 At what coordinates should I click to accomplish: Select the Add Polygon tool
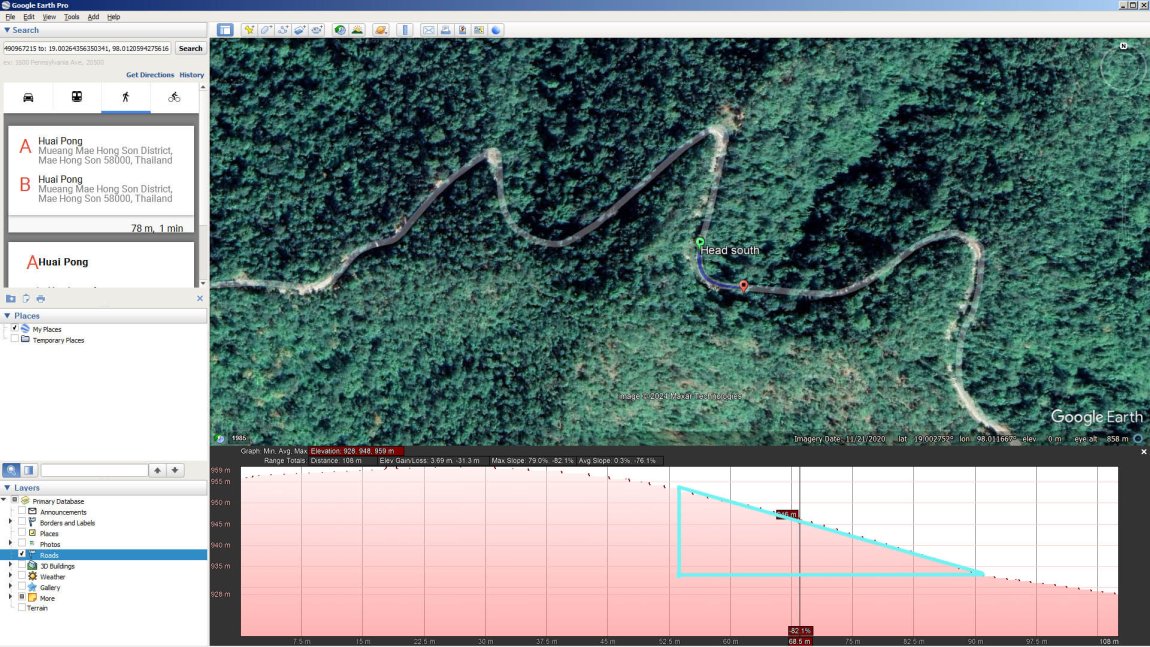point(267,30)
